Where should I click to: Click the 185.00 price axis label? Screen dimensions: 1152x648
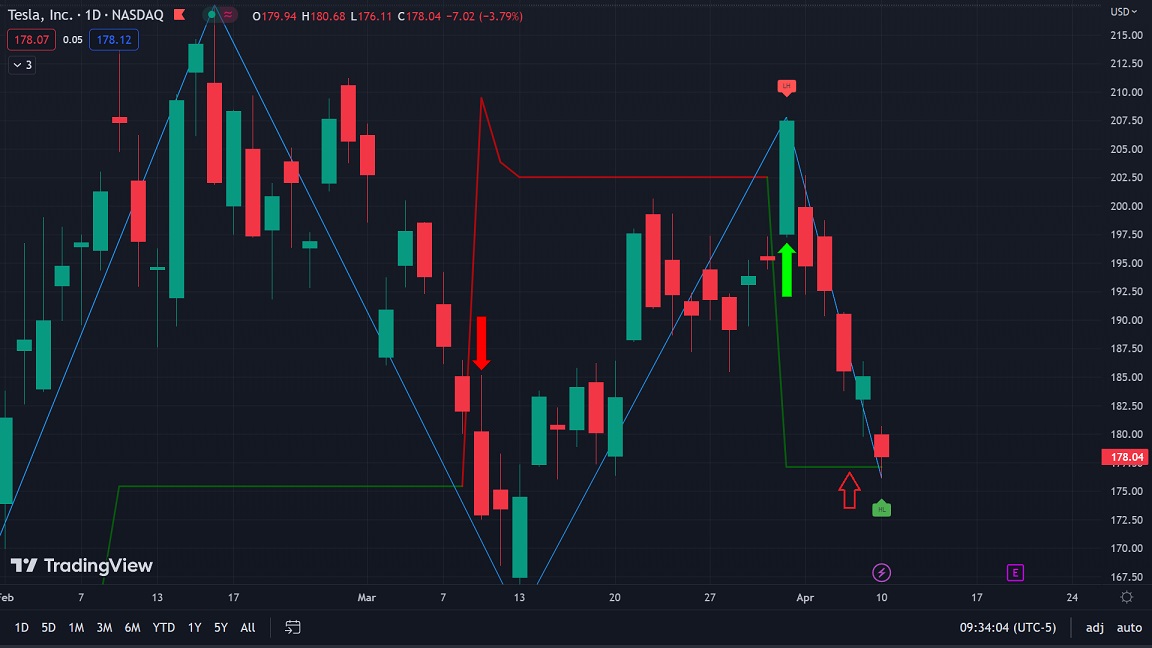1126,378
